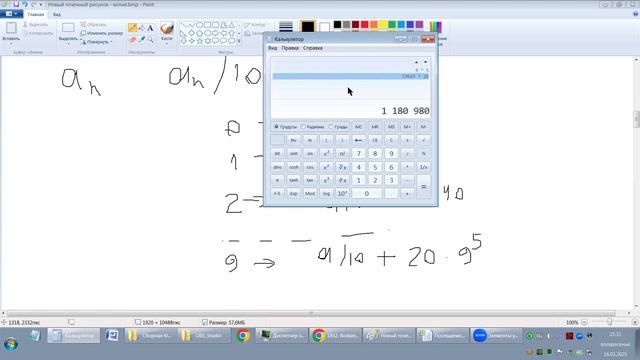Open the shape Outline (Контур) dropdown
Screen dimensions: 640x360
(x=256, y=24)
